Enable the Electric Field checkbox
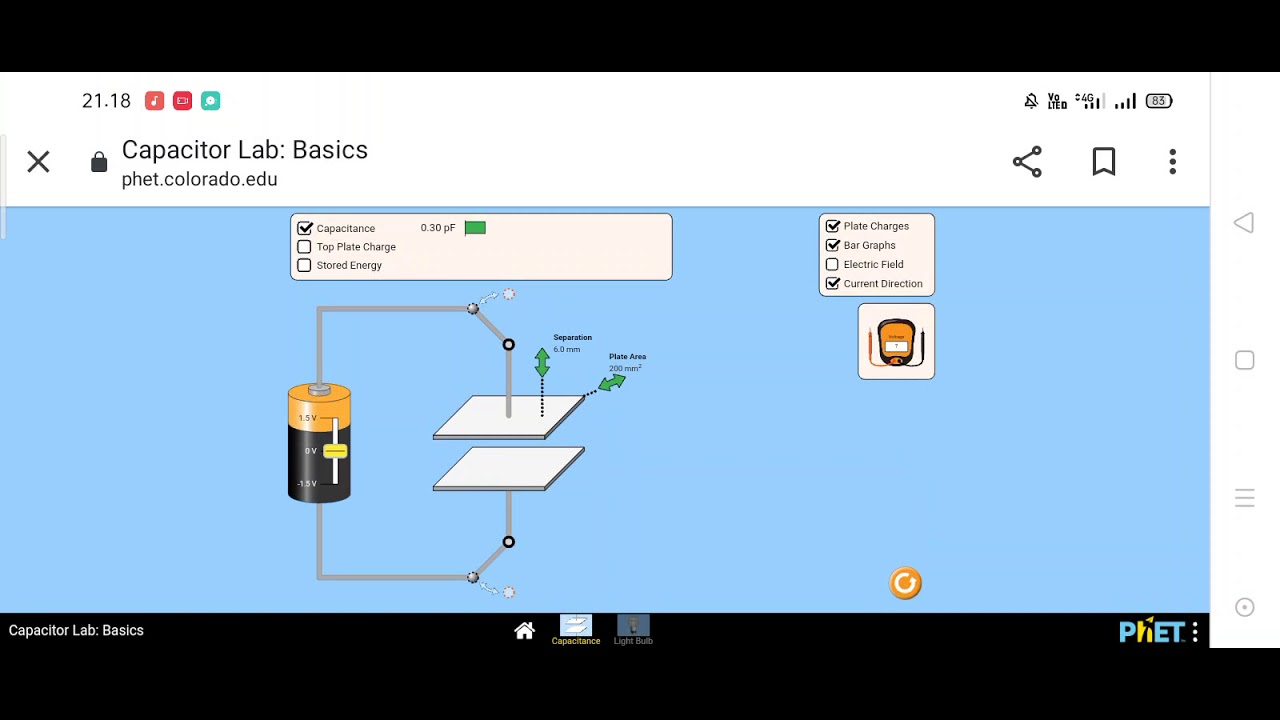This screenshot has width=1280, height=720. [832, 264]
